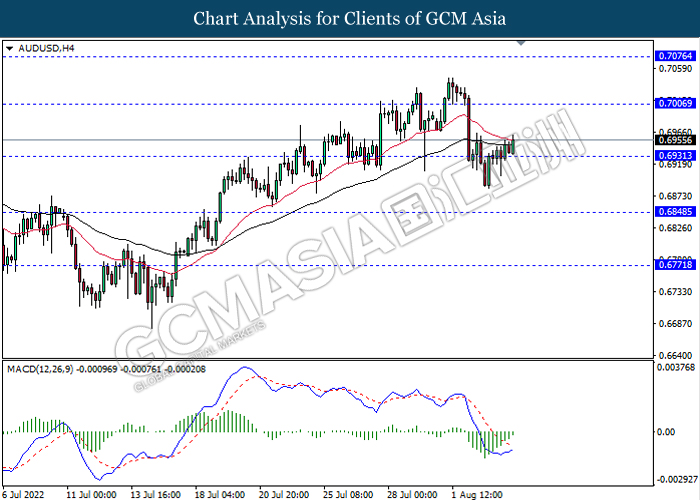
Task: Click the 0.67718 level price label
Action: coord(675,265)
